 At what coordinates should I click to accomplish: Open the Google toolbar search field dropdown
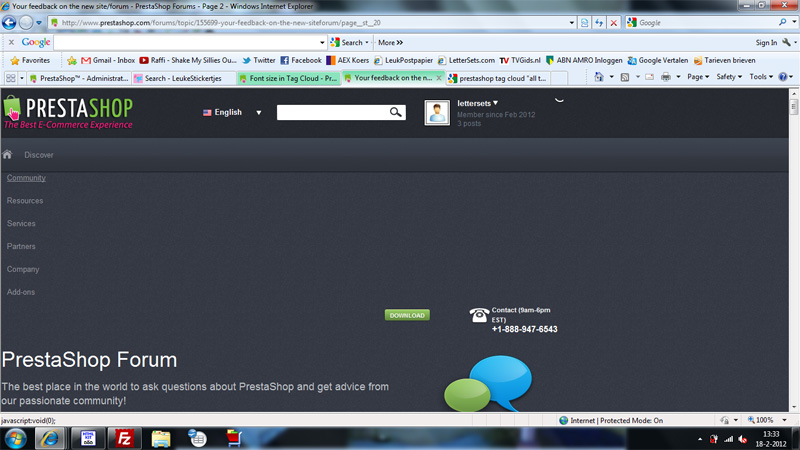pyautogui.click(x=322, y=42)
